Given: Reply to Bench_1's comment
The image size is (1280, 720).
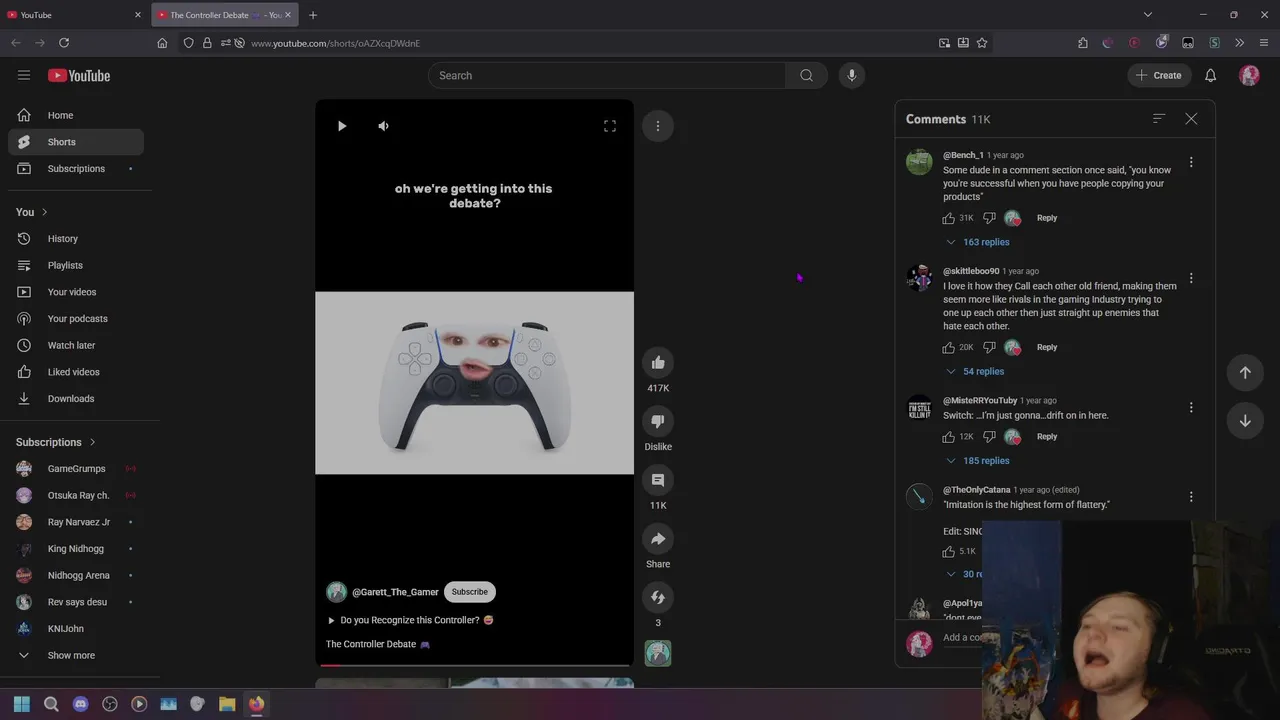Looking at the screenshot, I should tap(1047, 218).
